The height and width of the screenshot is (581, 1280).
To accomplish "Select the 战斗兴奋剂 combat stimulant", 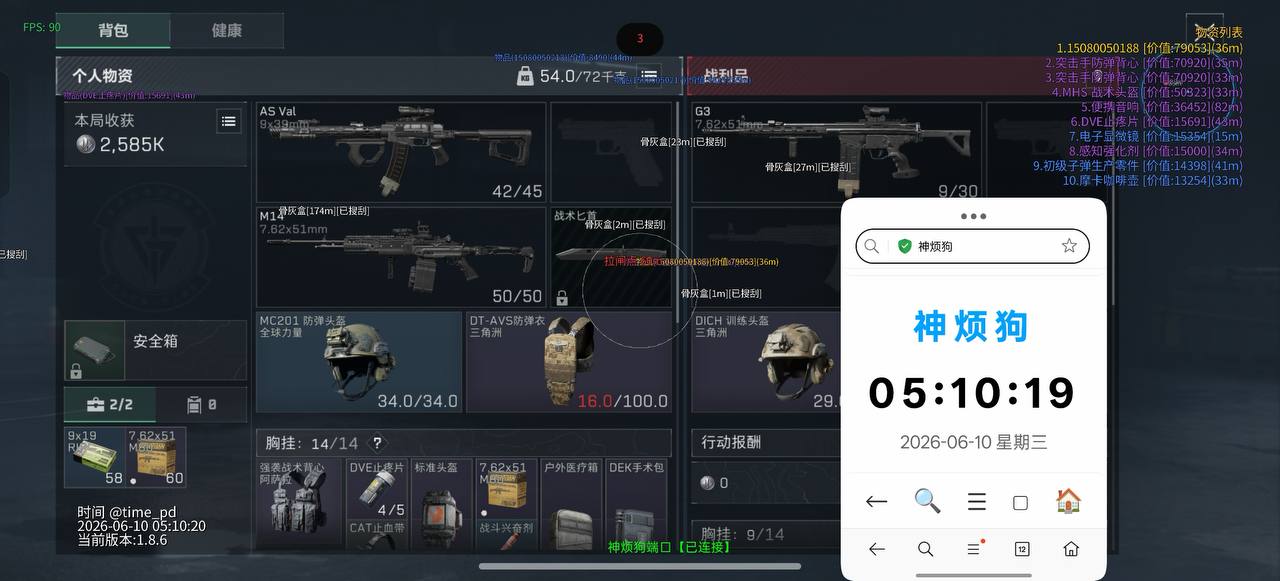I will pyautogui.click(x=506, y=535).
